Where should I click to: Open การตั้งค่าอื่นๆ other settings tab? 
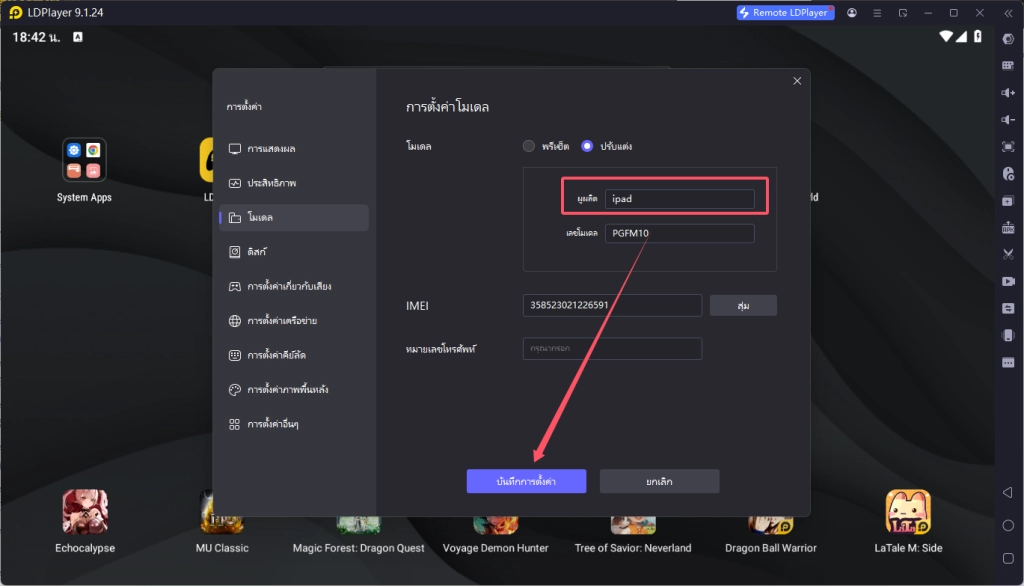click(294, 424)
